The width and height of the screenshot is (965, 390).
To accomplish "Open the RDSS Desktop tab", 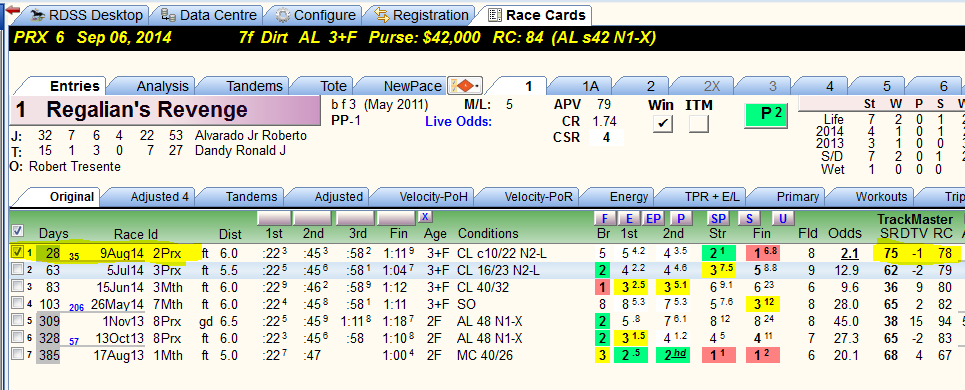I will 87,15.
